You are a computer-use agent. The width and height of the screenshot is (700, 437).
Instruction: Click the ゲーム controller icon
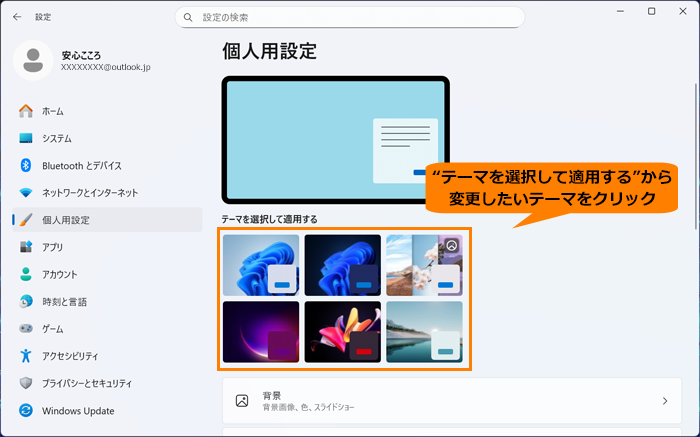pyautogui.click(x=26, y=329)
